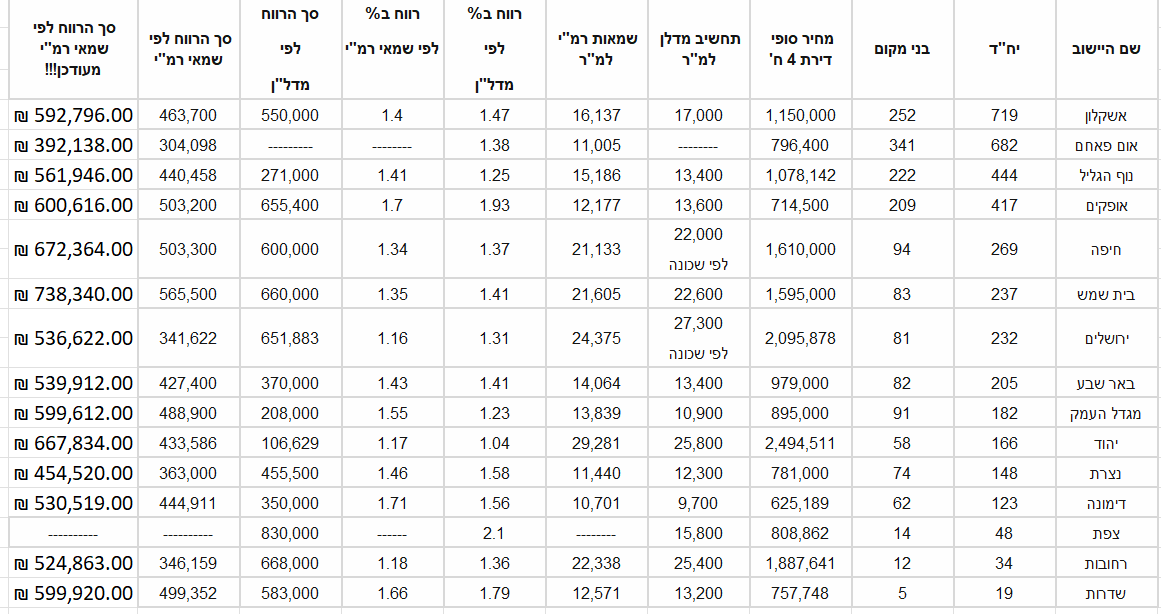Click the ₪ 592,796.00 updated profit cell
Screen dimensions: 1161x614
pos(73,115)
